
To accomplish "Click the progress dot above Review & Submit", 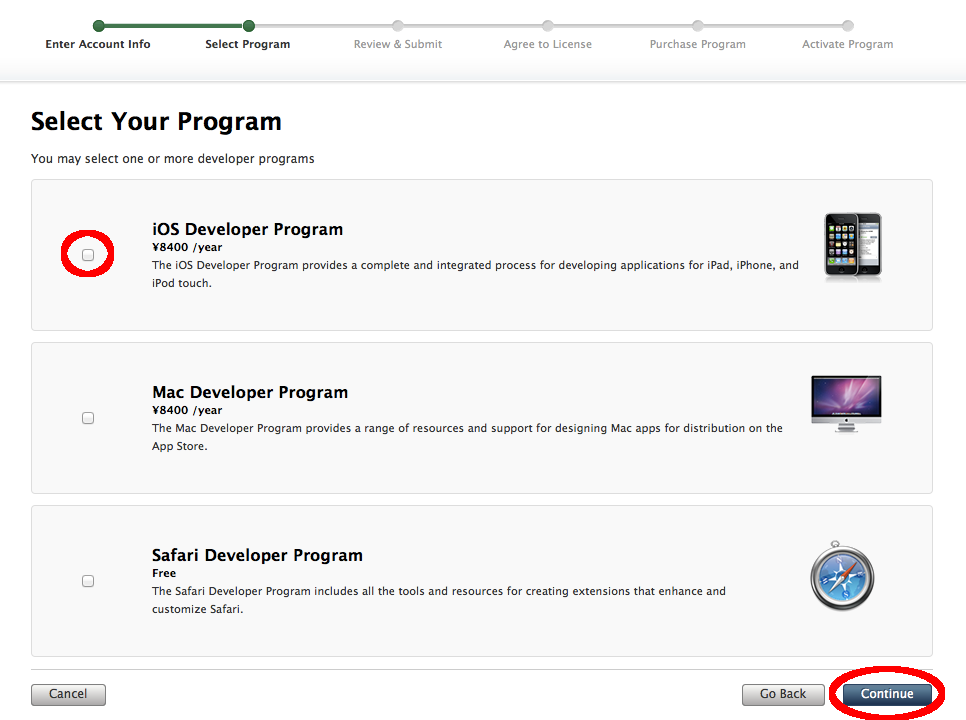I will [x=398, y=26].
